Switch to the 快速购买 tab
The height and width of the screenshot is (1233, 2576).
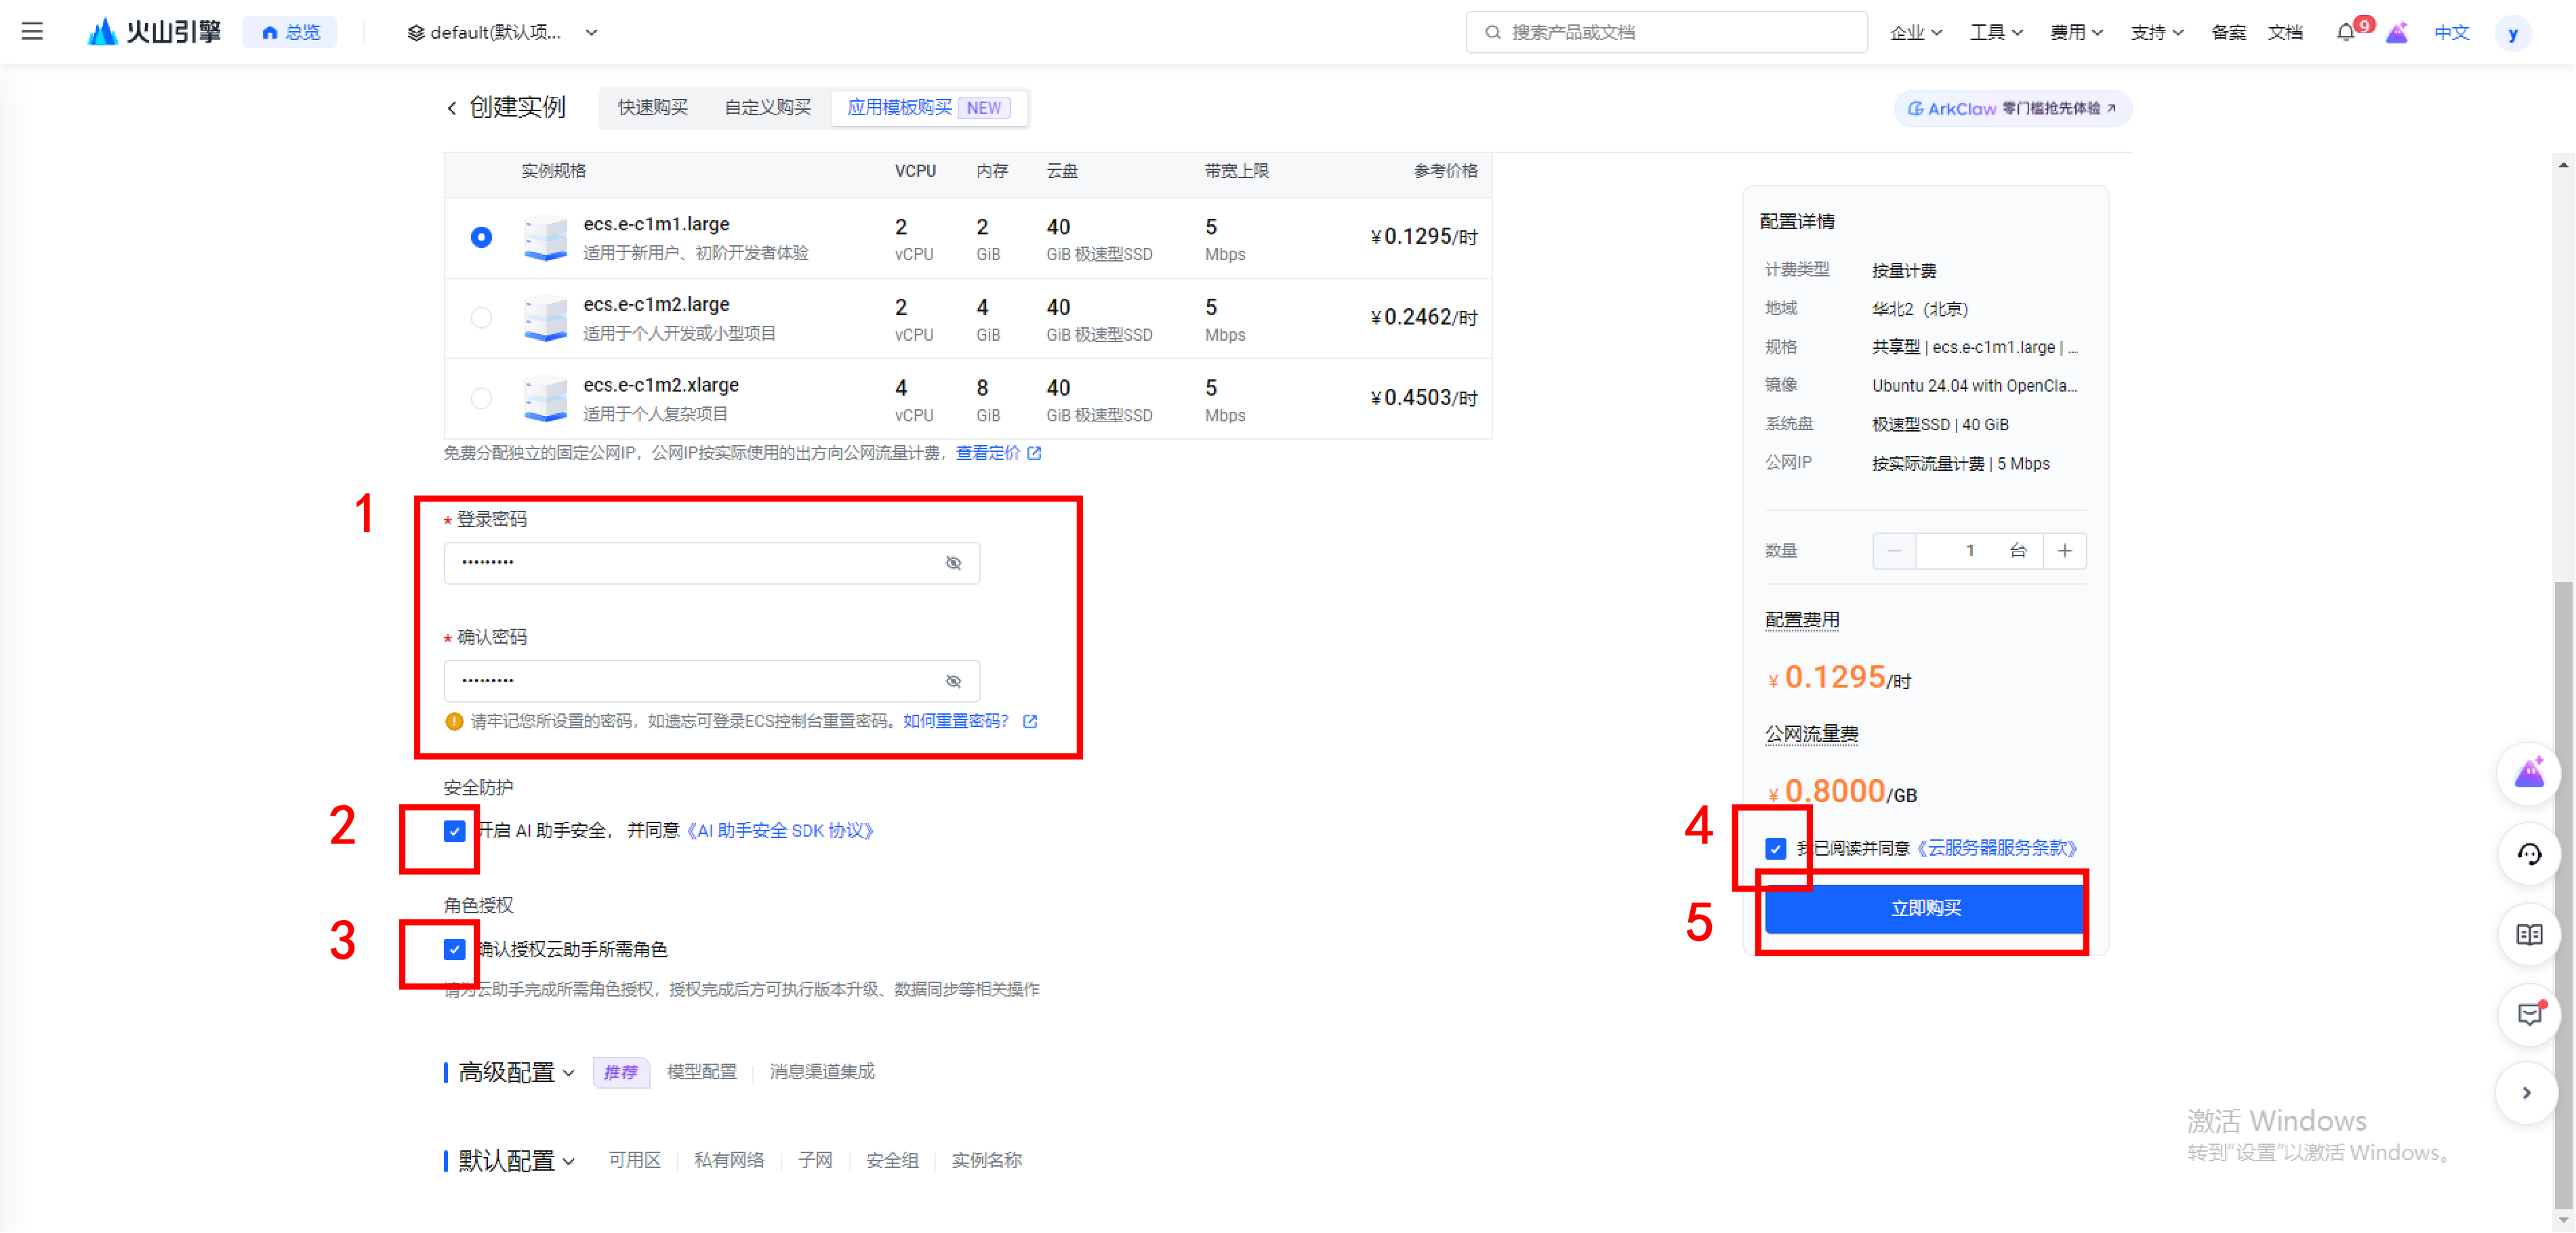click(652, 108)
